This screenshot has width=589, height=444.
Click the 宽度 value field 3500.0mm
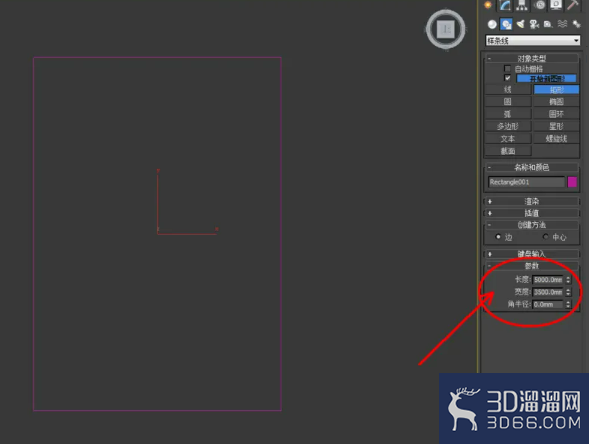[x=548, y=292]
